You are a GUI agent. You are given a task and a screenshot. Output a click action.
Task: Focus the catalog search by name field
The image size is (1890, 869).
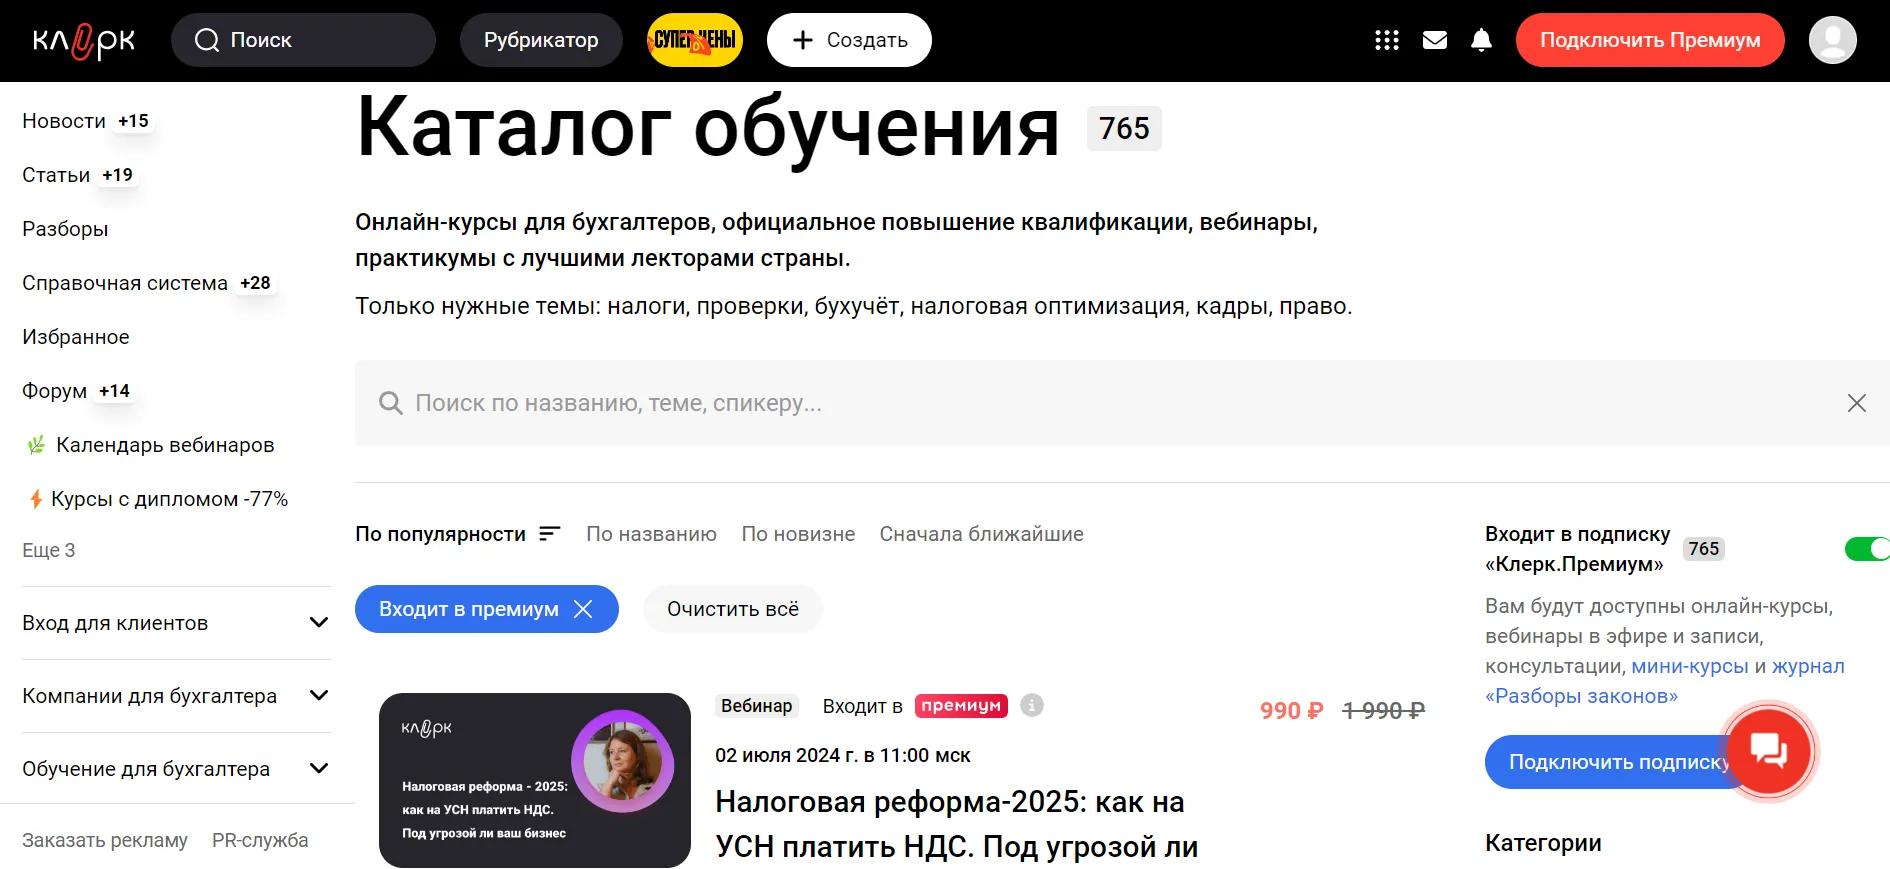(1122, 403)
